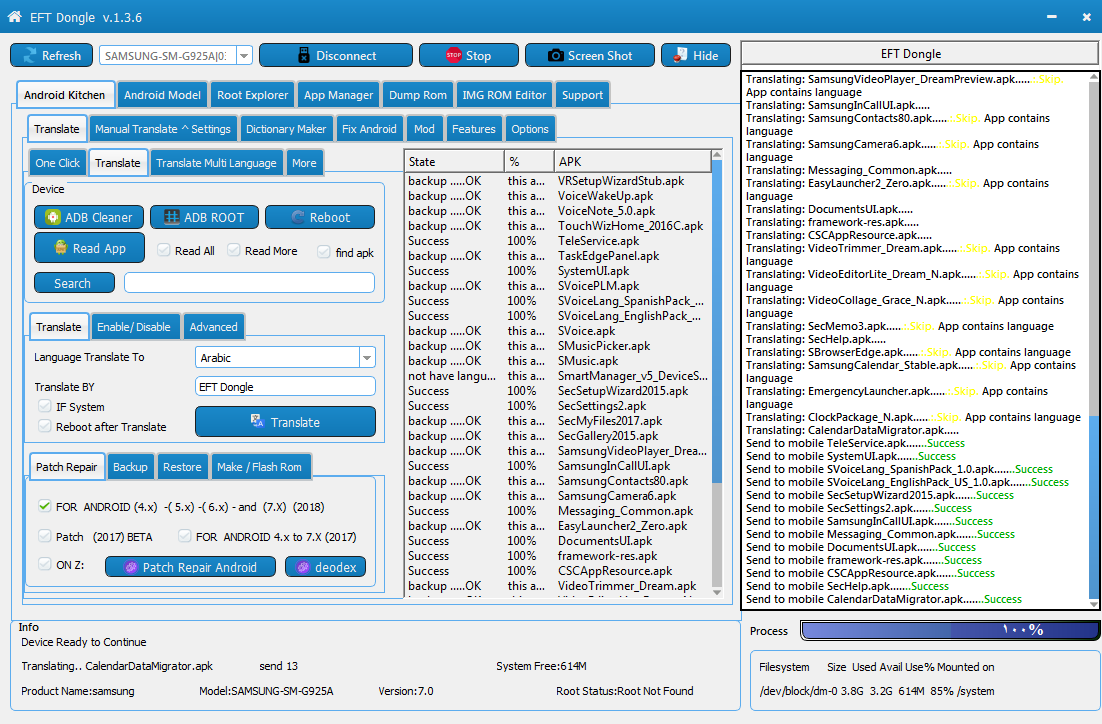Select the TeleService.apk row

[x=558, y=241]
